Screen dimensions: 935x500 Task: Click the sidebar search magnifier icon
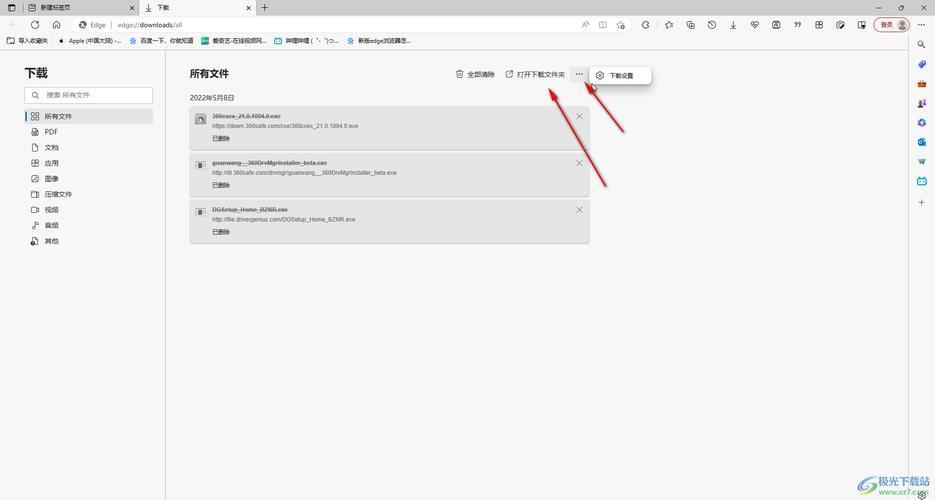pyautogui.click(x=922, y=45)
